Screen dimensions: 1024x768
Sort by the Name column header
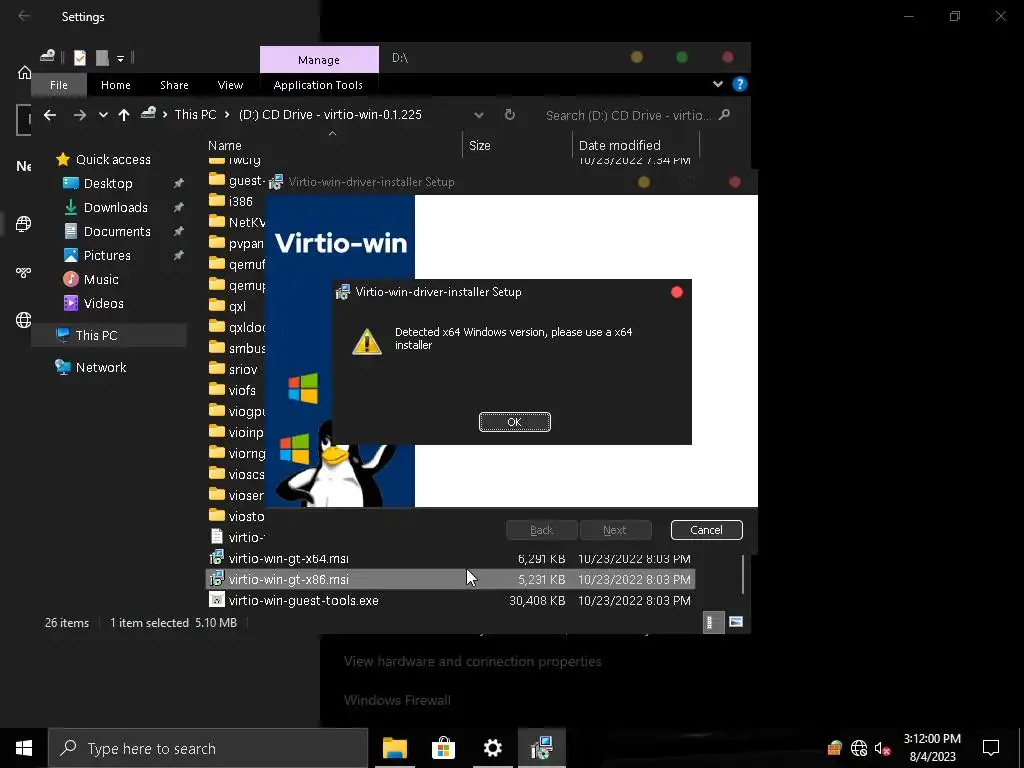225,146
